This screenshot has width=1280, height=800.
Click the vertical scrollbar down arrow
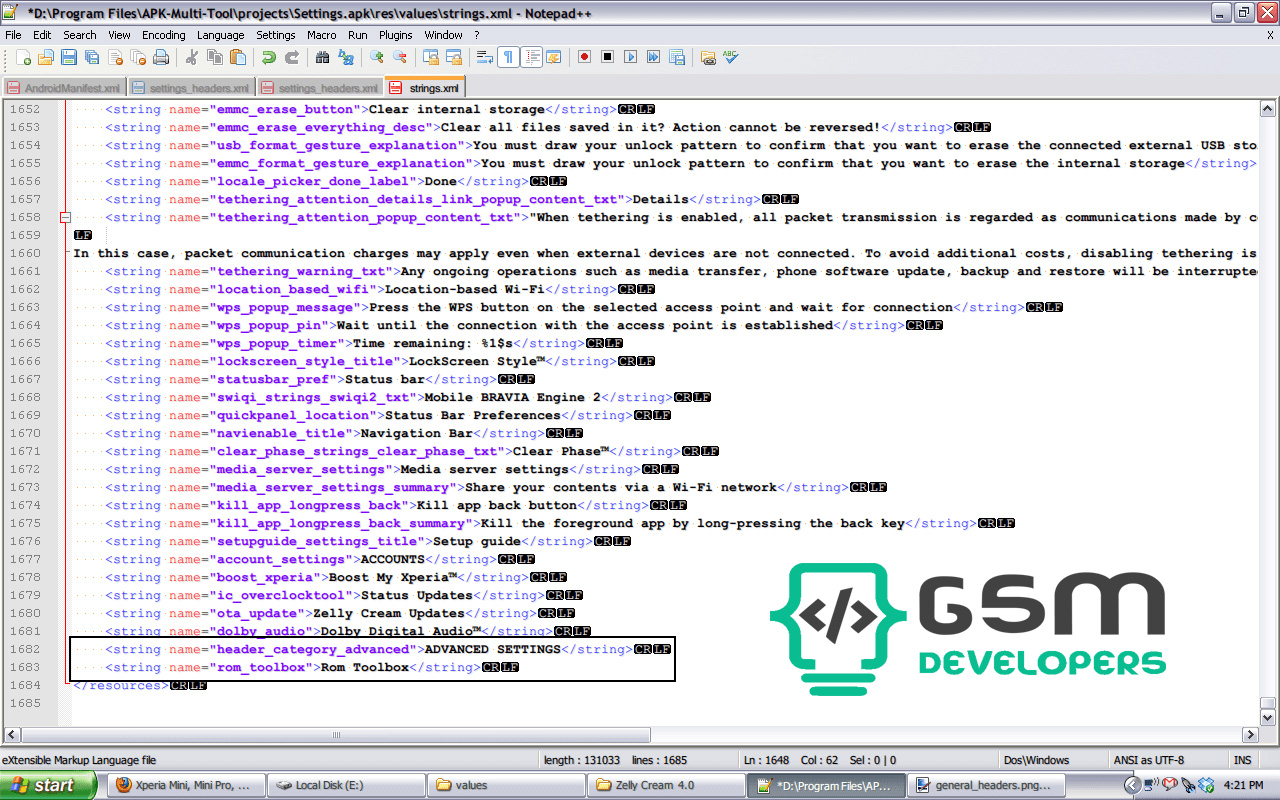tap(1268, 717)
